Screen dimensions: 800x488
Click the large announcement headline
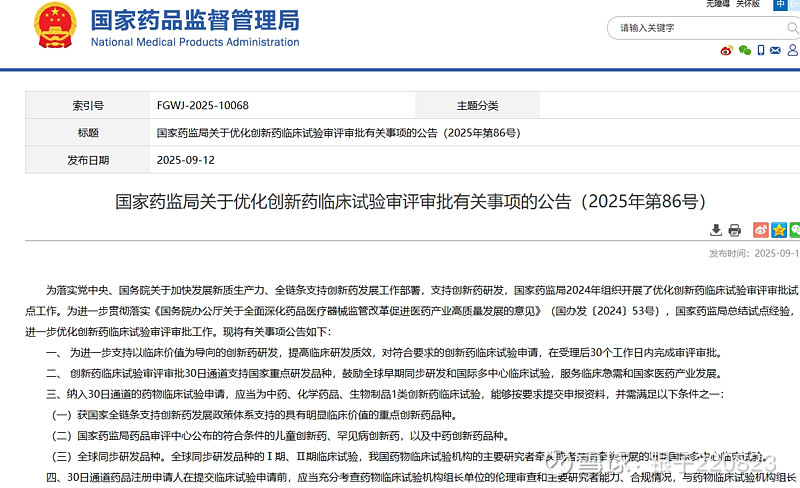pos(411,201)
